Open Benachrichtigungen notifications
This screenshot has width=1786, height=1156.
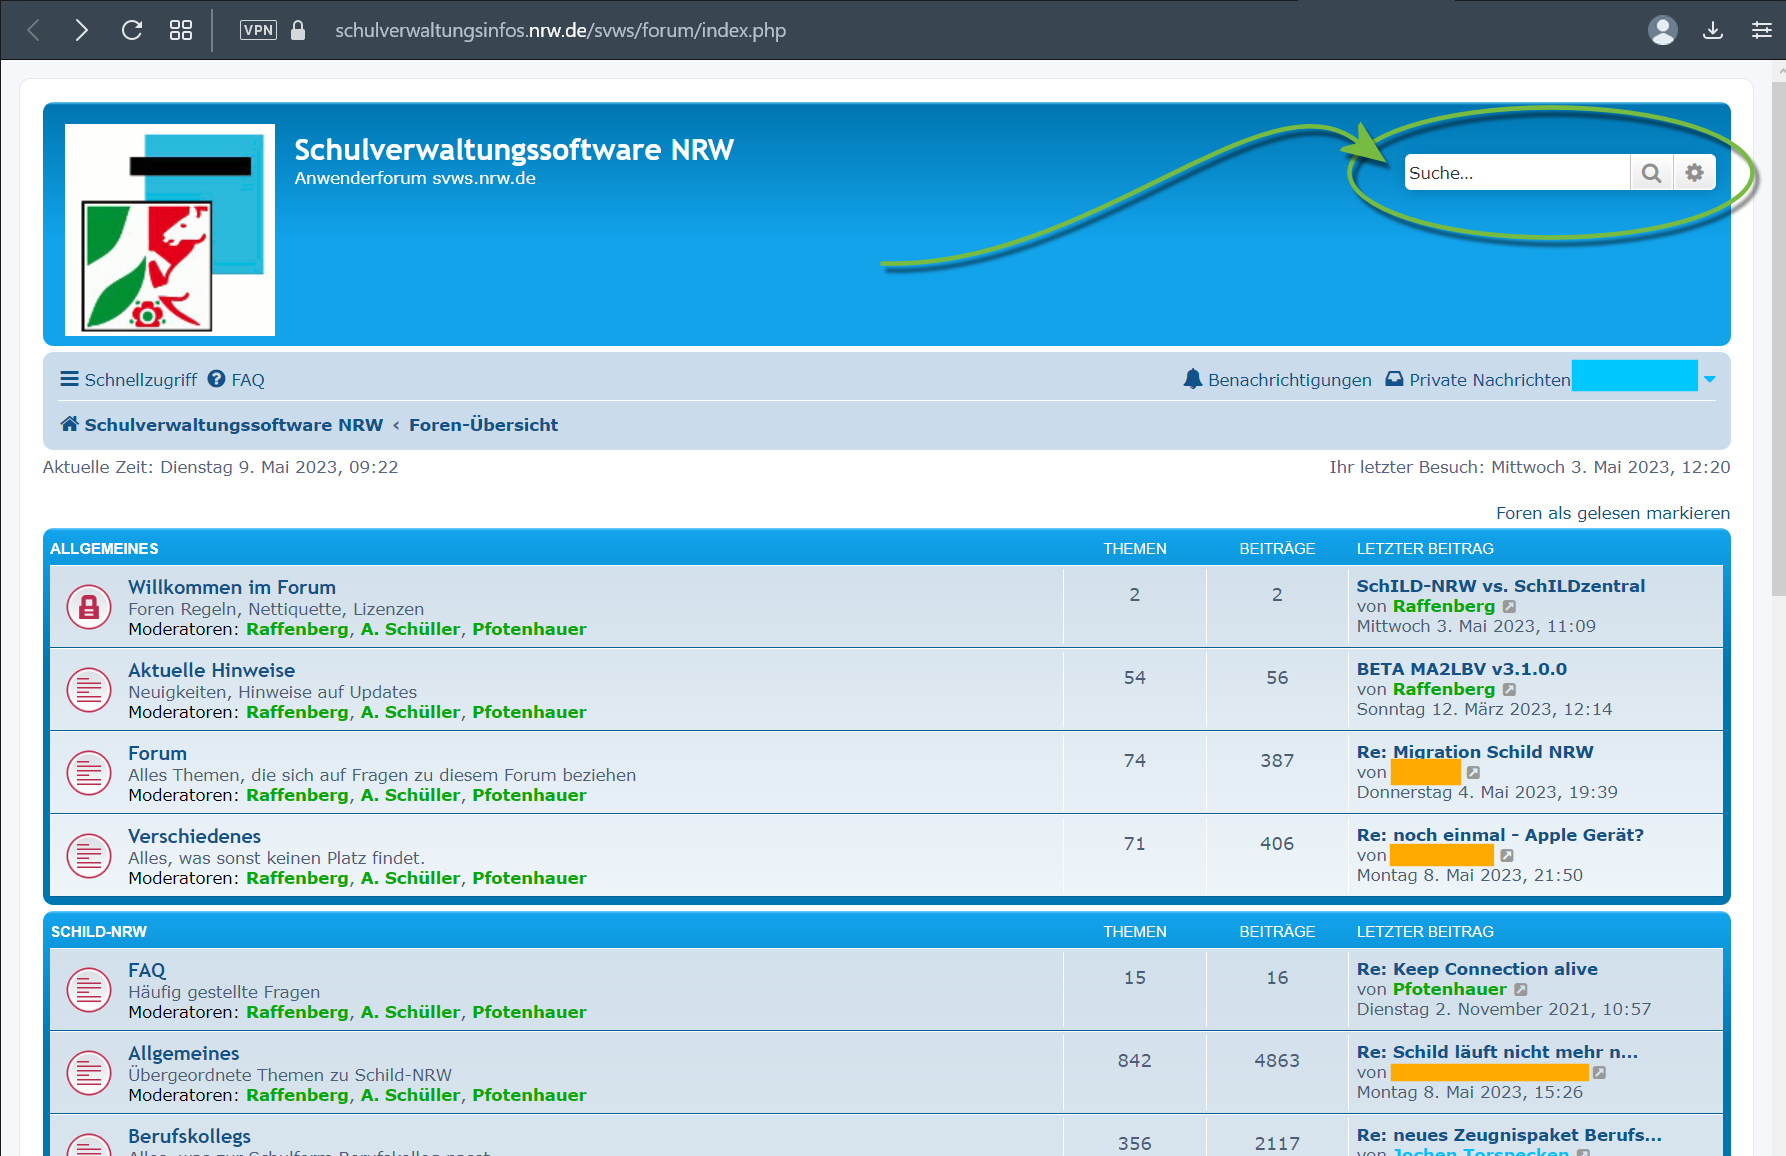(x=1277, y=380)
